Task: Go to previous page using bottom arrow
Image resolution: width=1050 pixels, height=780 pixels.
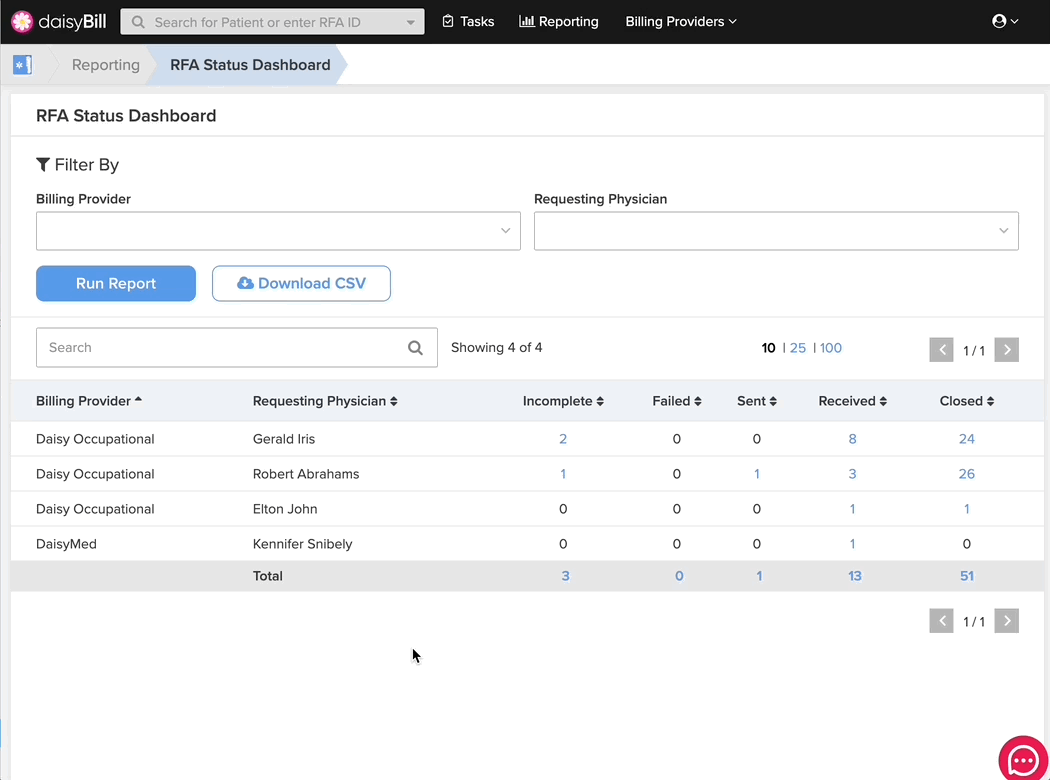Action: (x=941, y=621)
